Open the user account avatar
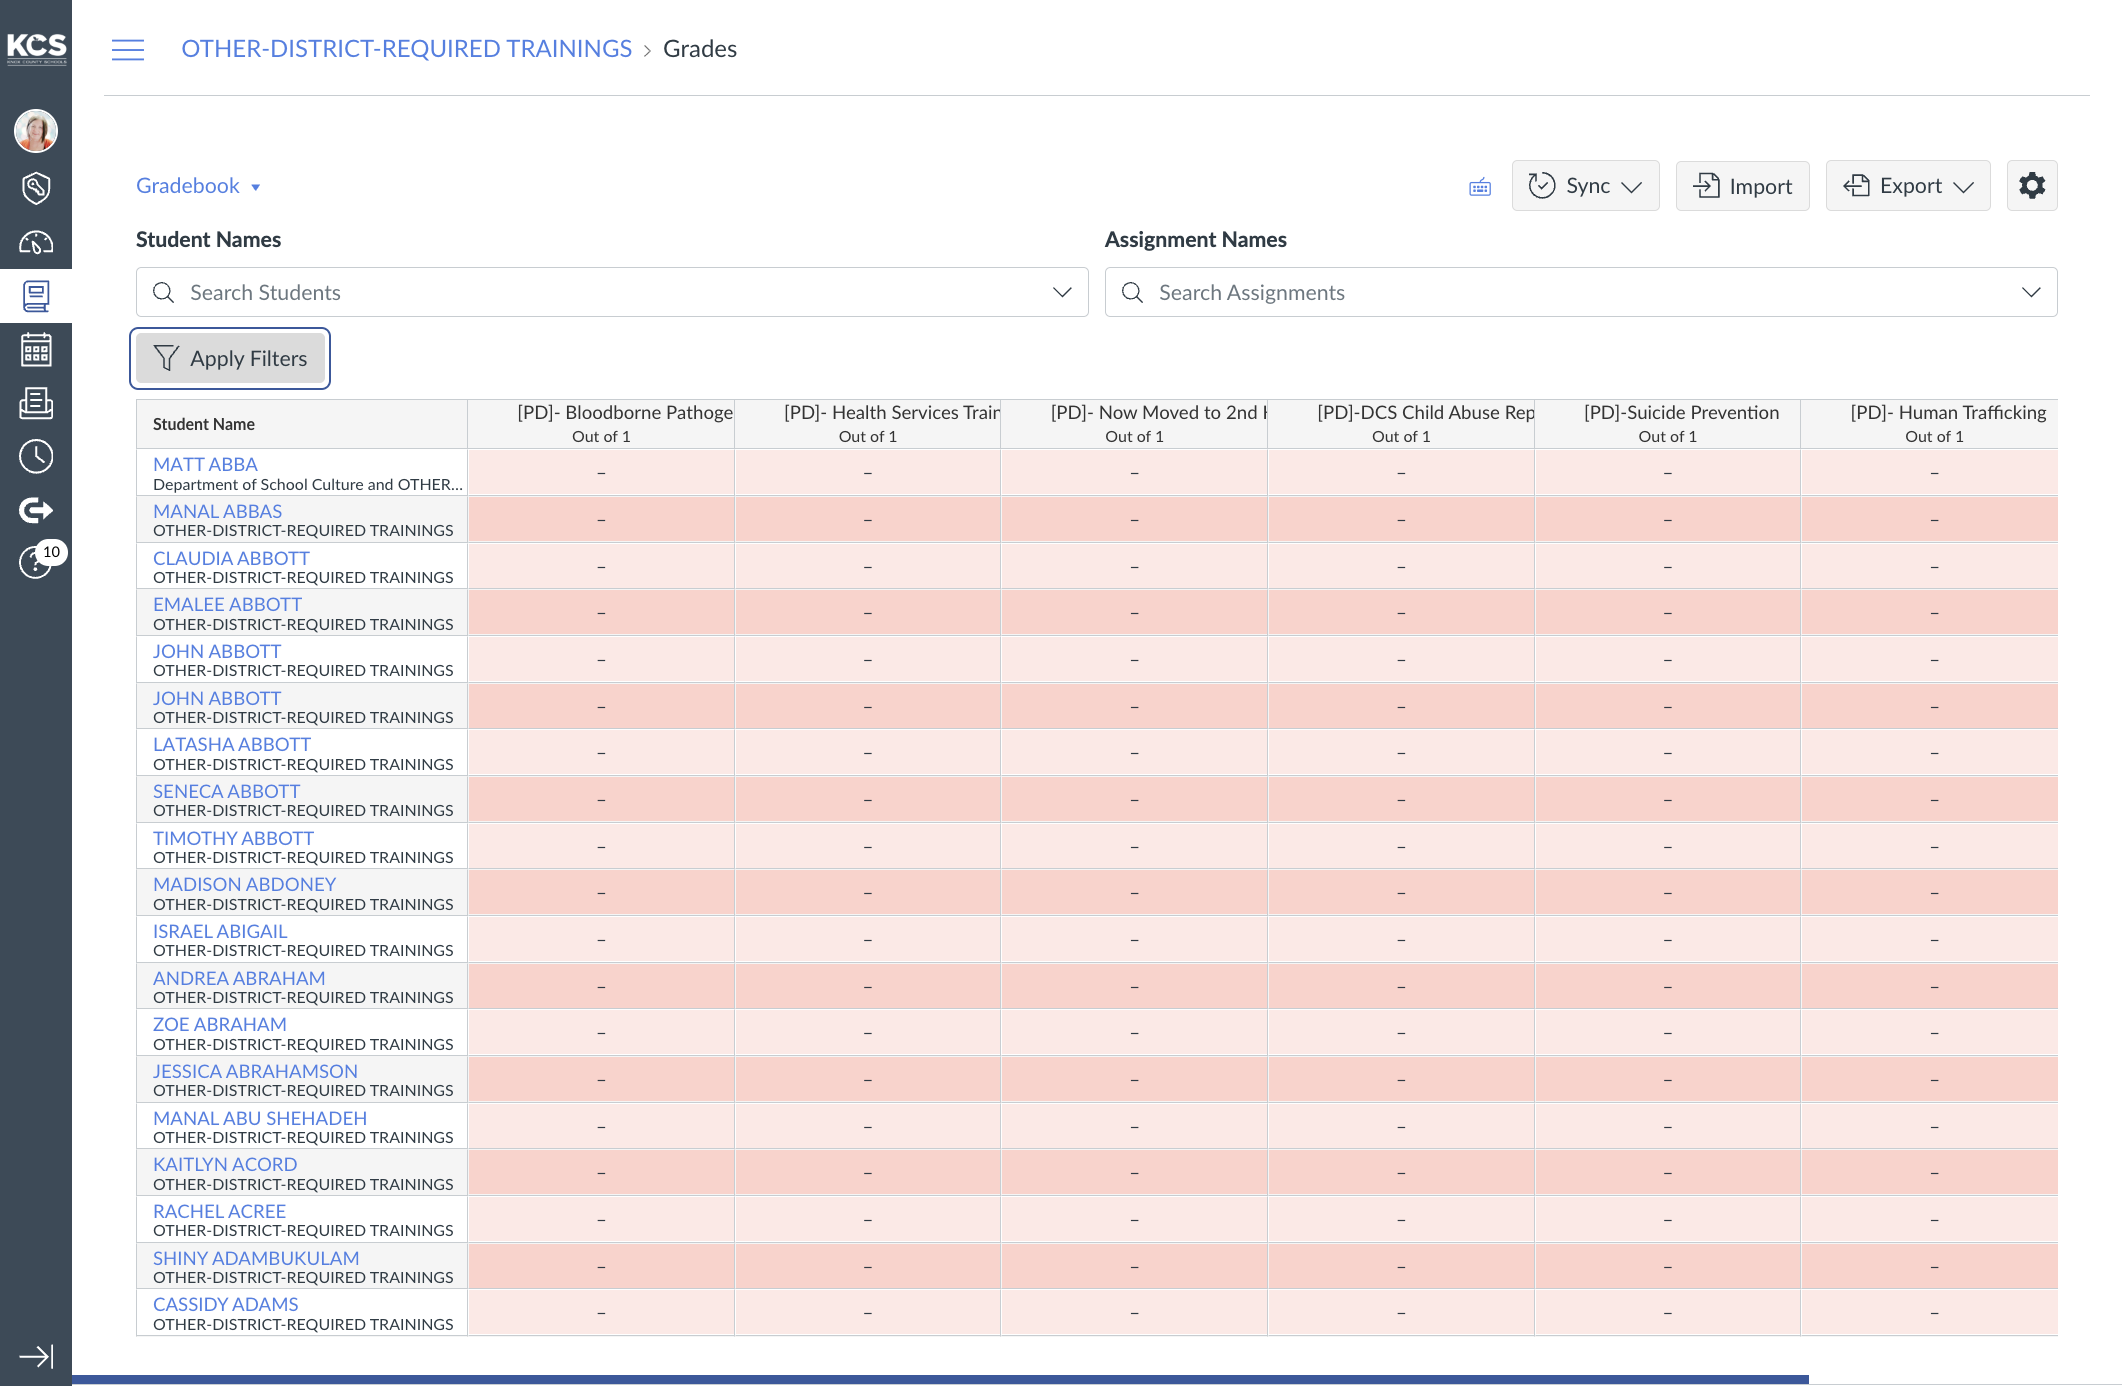Screen dimensions: 2122x1386 point(36,131)
